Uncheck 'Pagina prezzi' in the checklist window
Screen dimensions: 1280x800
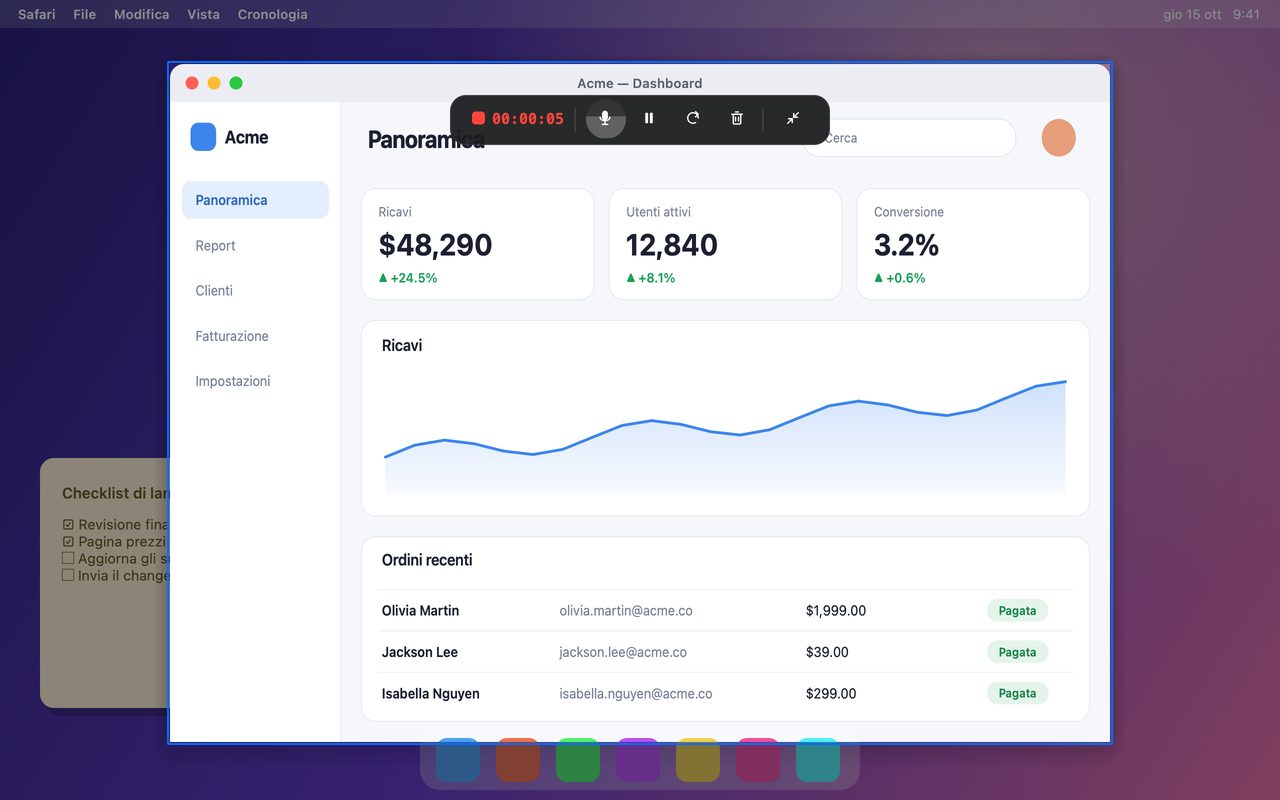(x=68, y=542)
